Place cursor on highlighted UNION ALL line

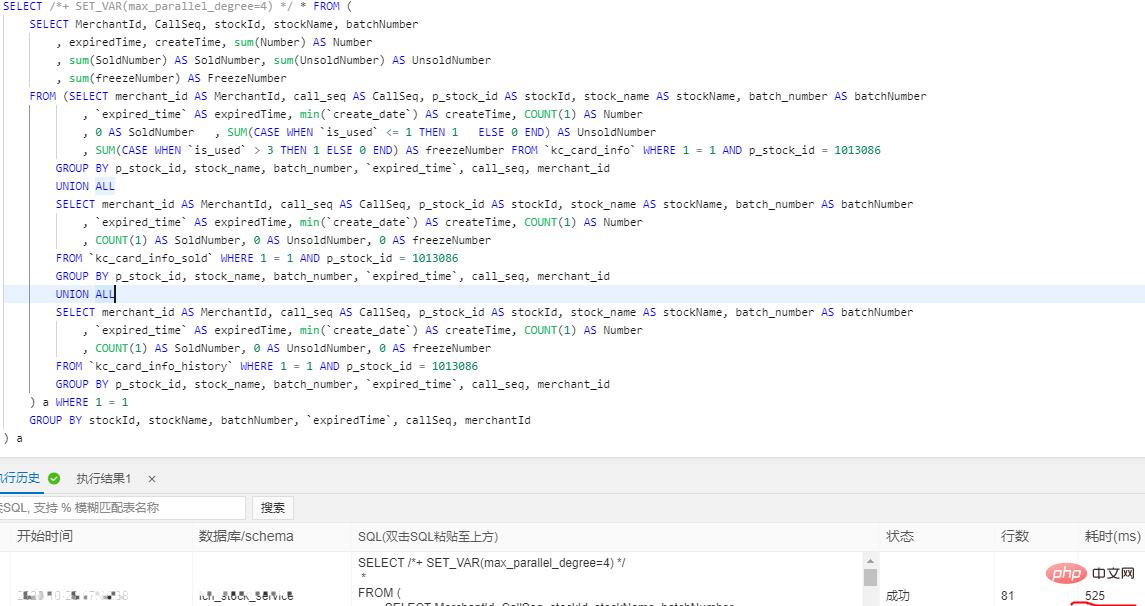point(85,294)
